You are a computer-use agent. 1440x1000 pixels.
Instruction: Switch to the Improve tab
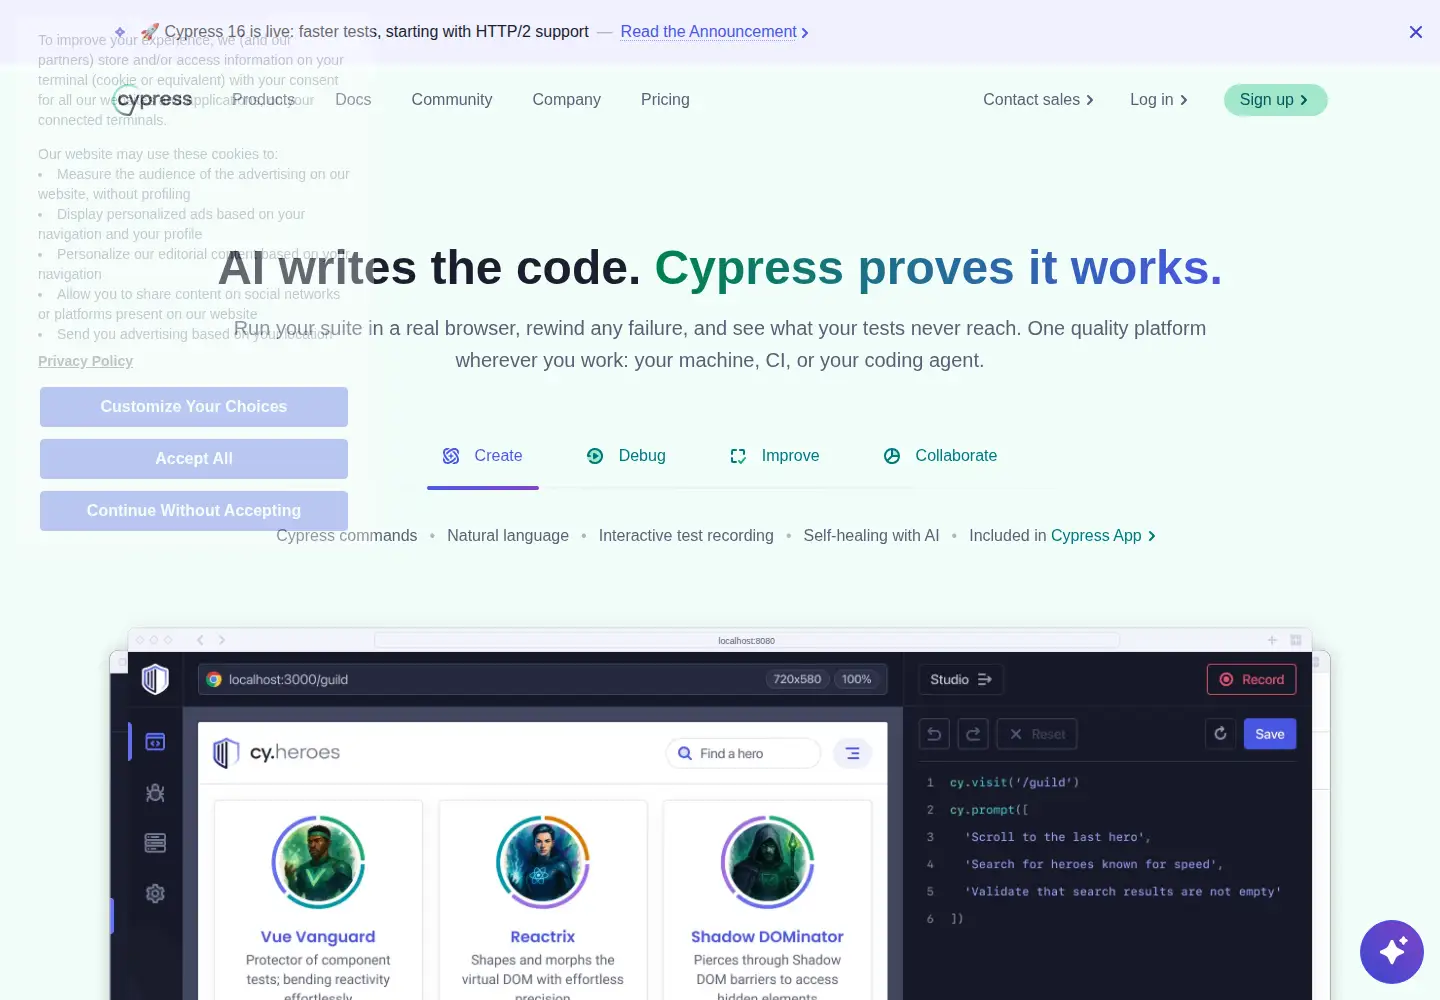pos(775,456)
